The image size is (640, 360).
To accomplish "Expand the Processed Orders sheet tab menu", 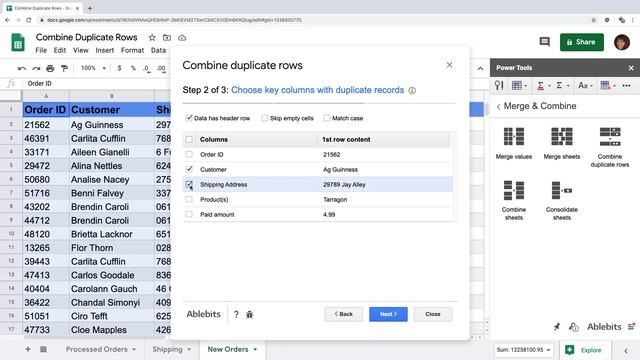I will 134,349.
